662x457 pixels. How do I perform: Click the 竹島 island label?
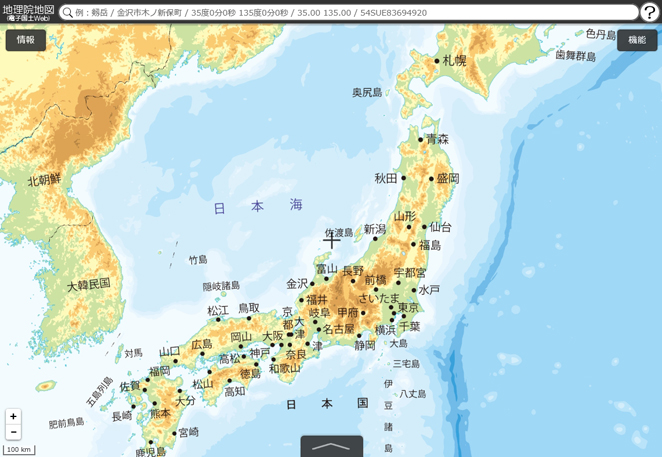point(198,260)
